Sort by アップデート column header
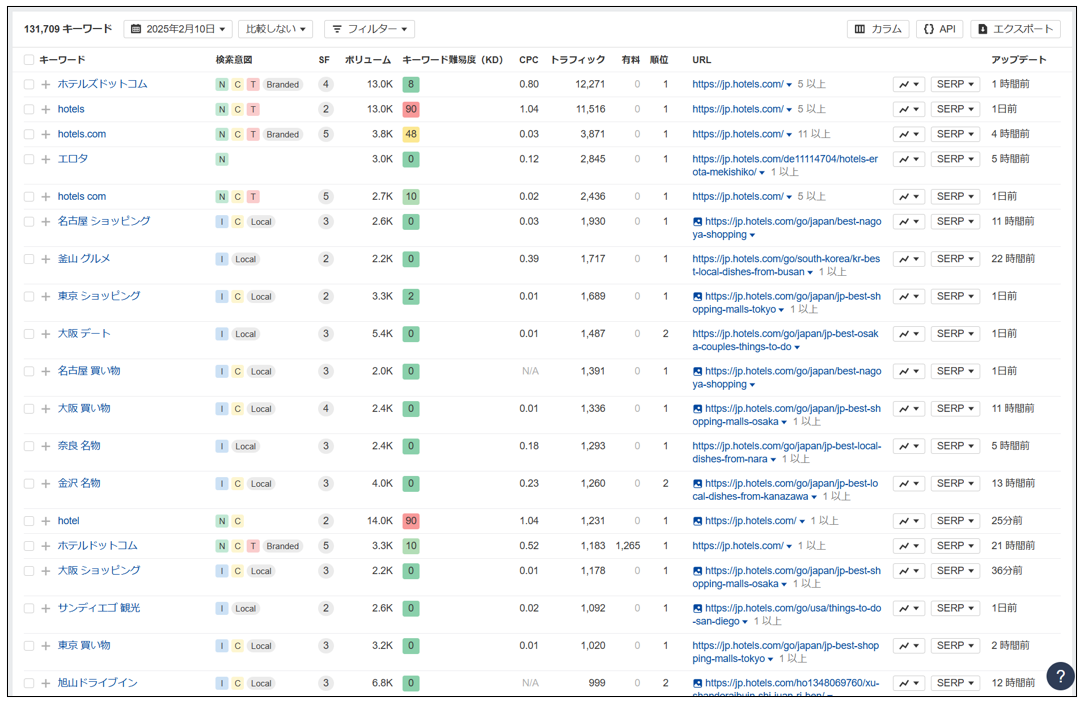The width and height of the screenshot is (1083, 702). (x=1019, y=60)
